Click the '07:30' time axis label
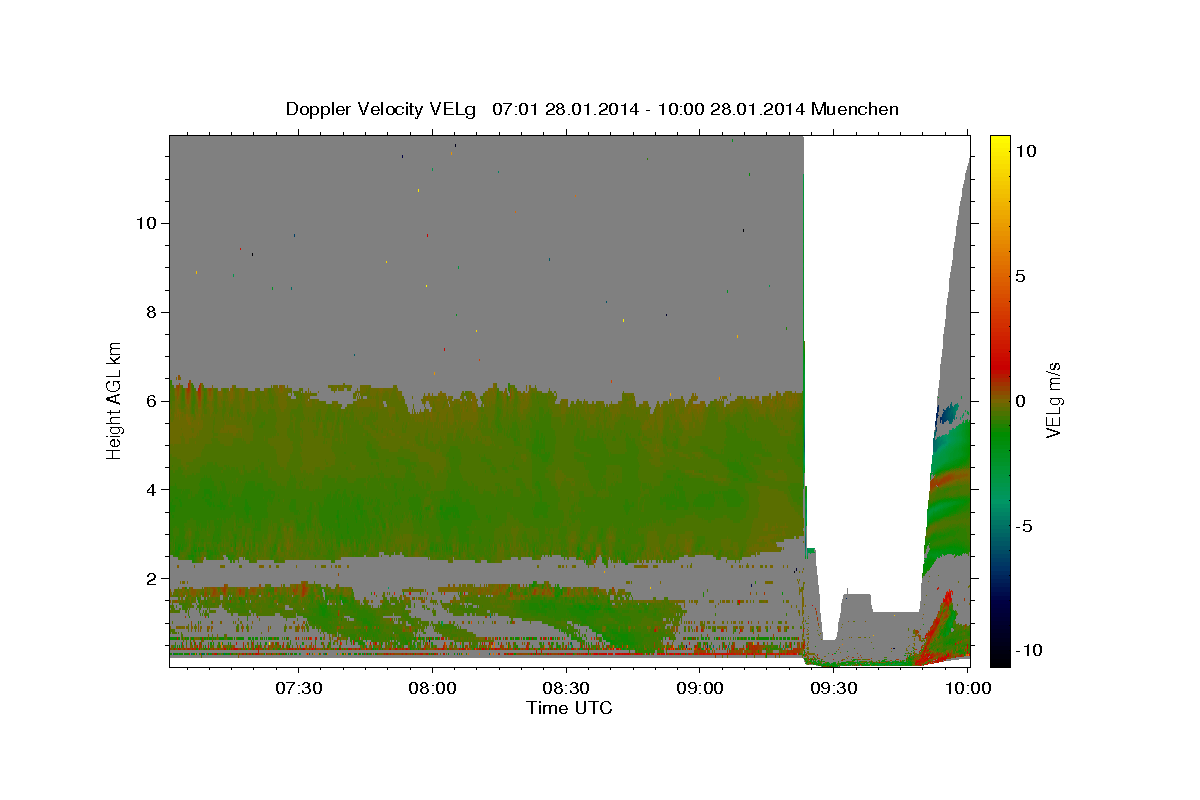The height and width of the screenshot is (800, 1200). [x=299, y=689]
